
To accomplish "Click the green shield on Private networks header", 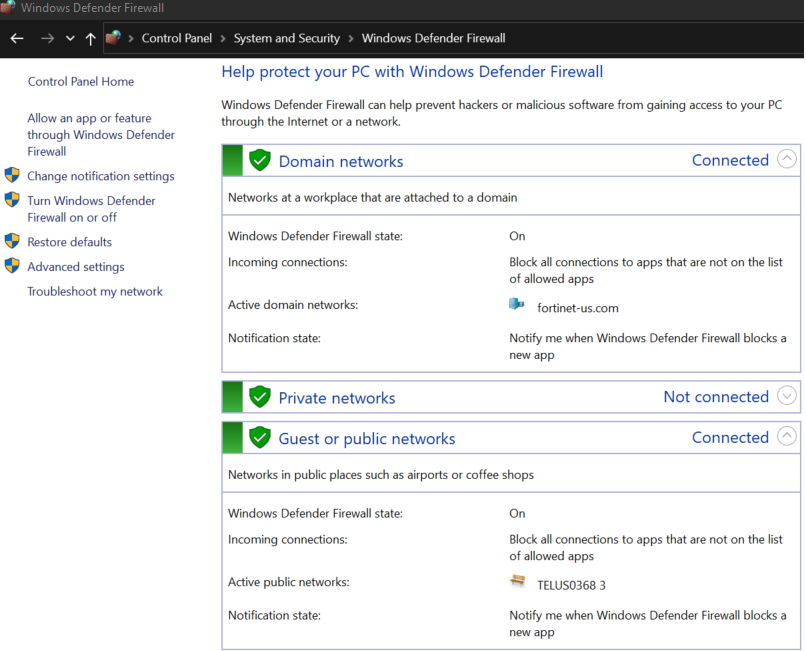I will [260, 397].
